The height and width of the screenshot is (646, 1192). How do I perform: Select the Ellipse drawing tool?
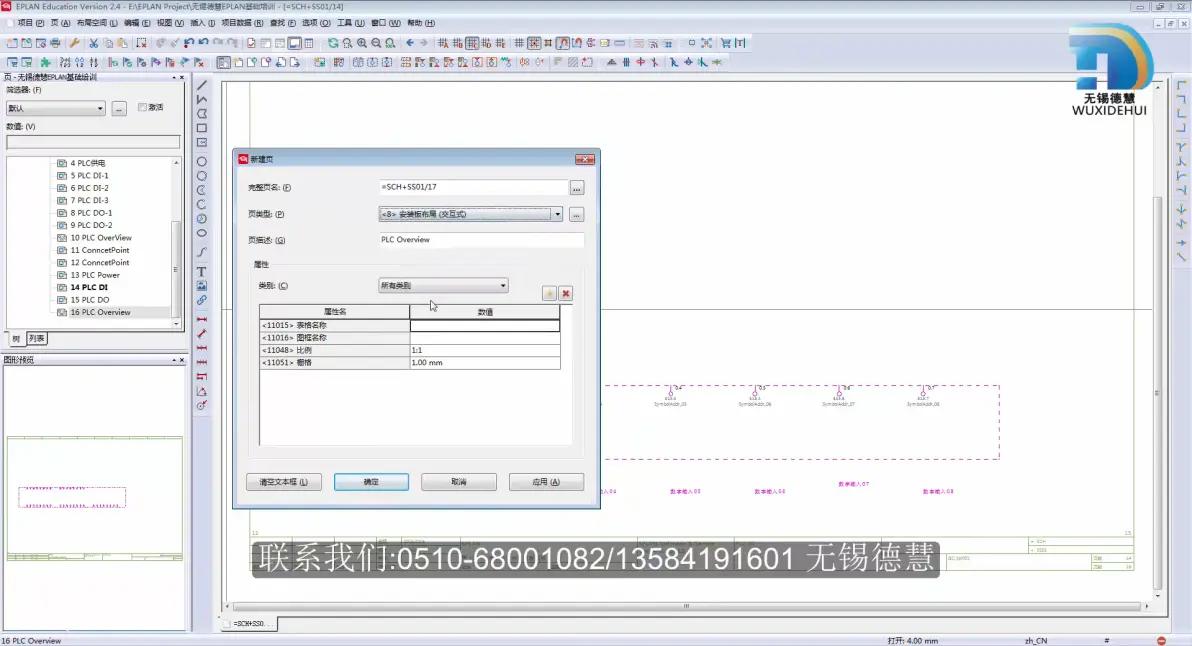(202, 233)
